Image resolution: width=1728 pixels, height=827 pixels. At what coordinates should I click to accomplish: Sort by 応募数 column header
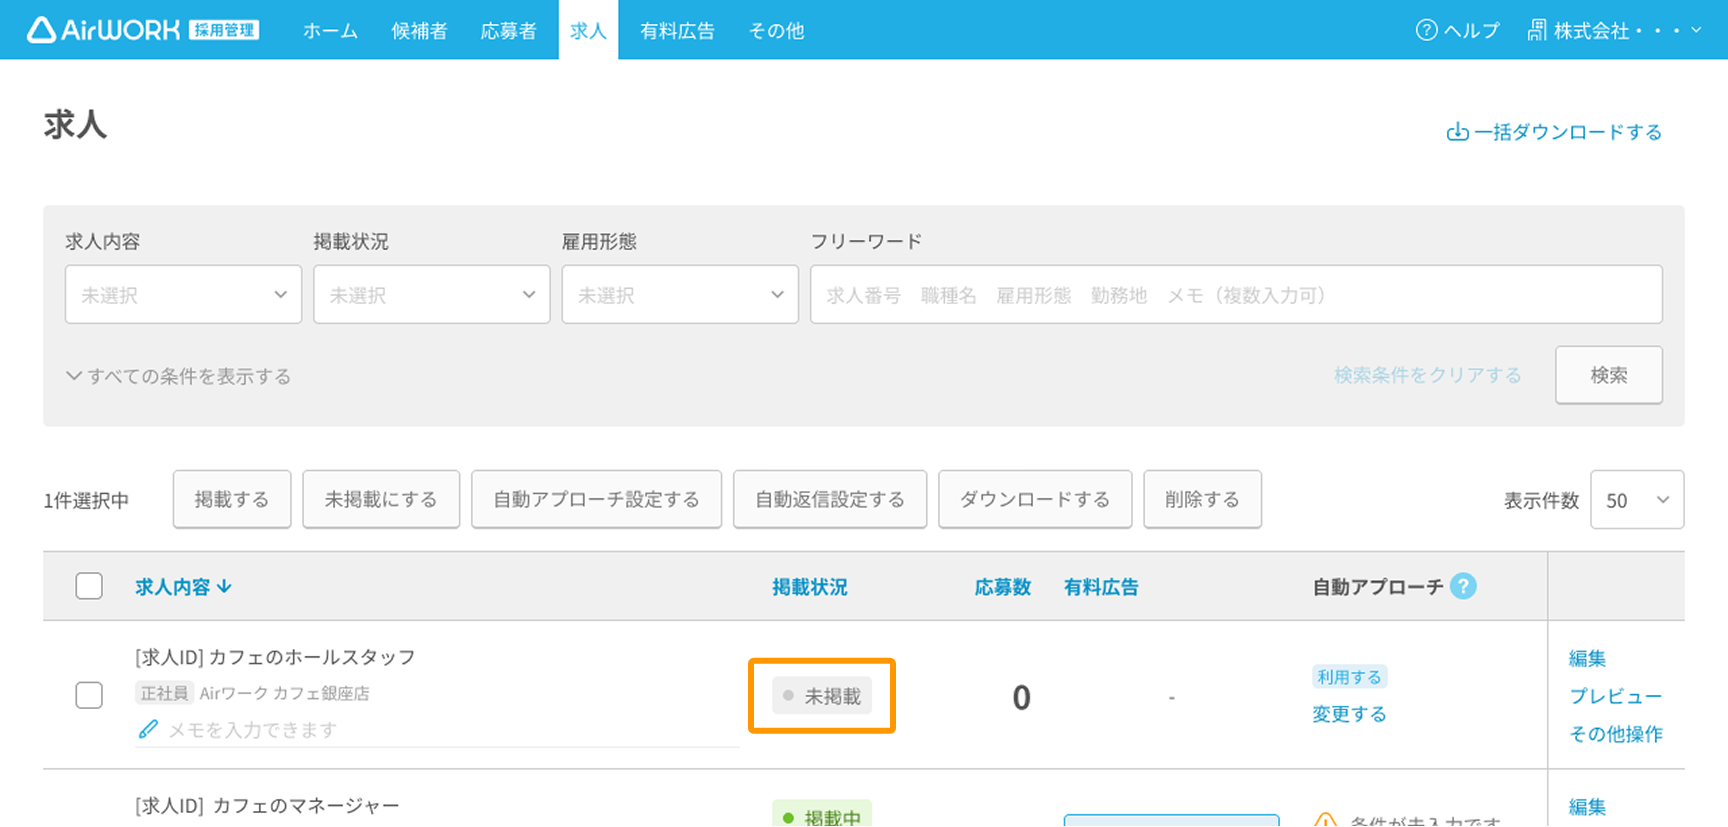[x=1002, y=587]
